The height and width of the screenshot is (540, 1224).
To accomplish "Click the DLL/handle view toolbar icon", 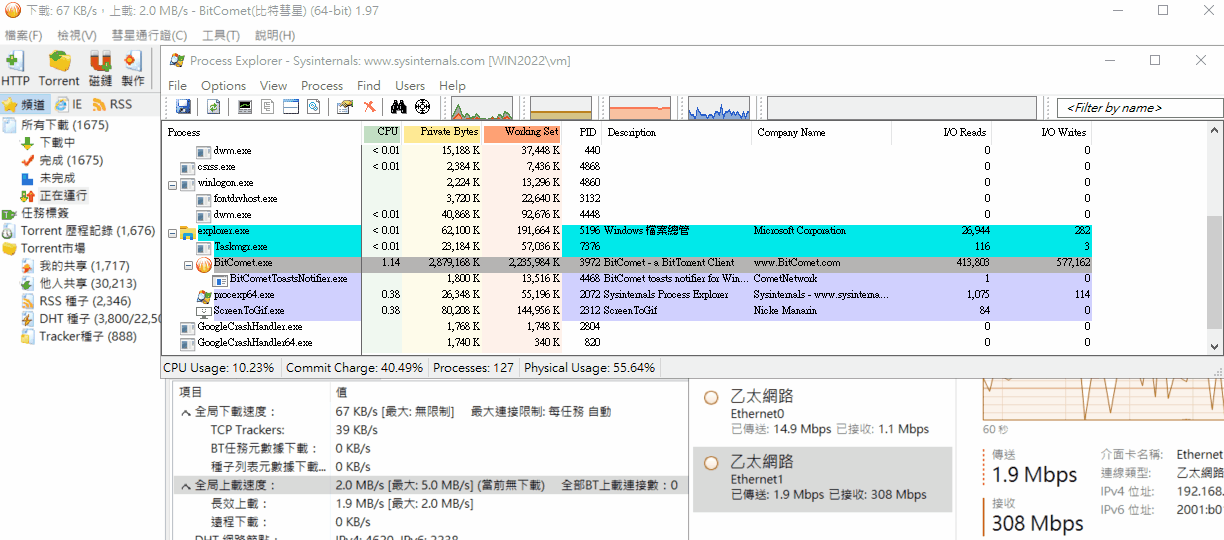I will (314, 107).
